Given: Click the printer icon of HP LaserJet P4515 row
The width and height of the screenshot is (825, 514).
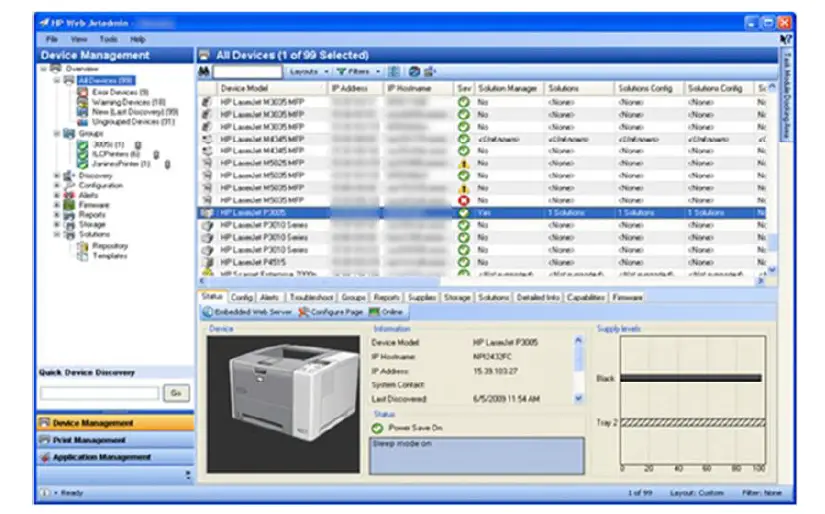Looking at the screenshot, I should (208, 262).
